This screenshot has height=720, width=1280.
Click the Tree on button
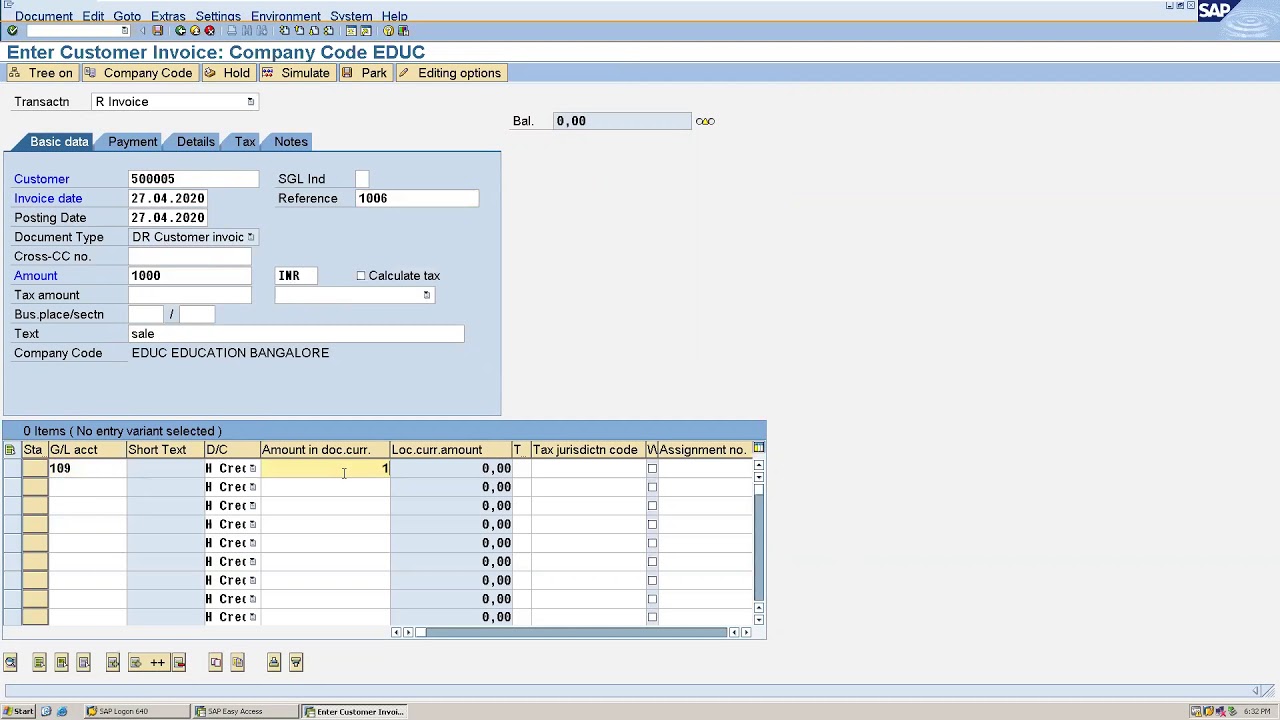41,73
